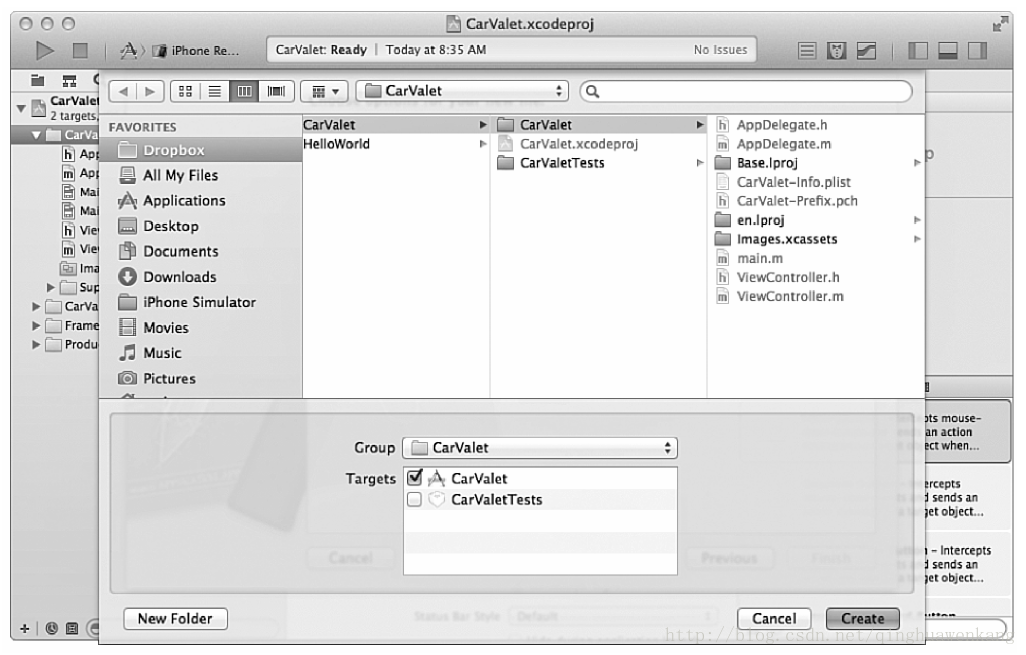1026x655 pixels.
Task: Switch file dialog to icon view
Action: coord(185,91)
